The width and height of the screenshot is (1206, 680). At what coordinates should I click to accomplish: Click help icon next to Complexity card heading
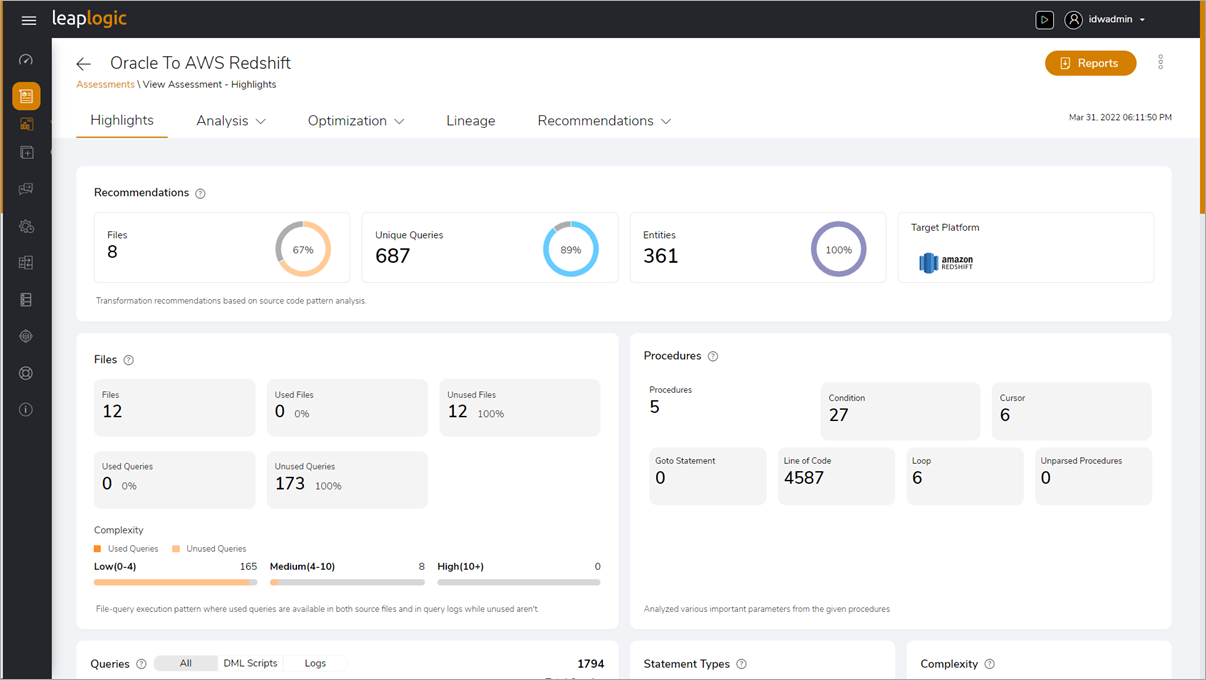coord(989,664)
